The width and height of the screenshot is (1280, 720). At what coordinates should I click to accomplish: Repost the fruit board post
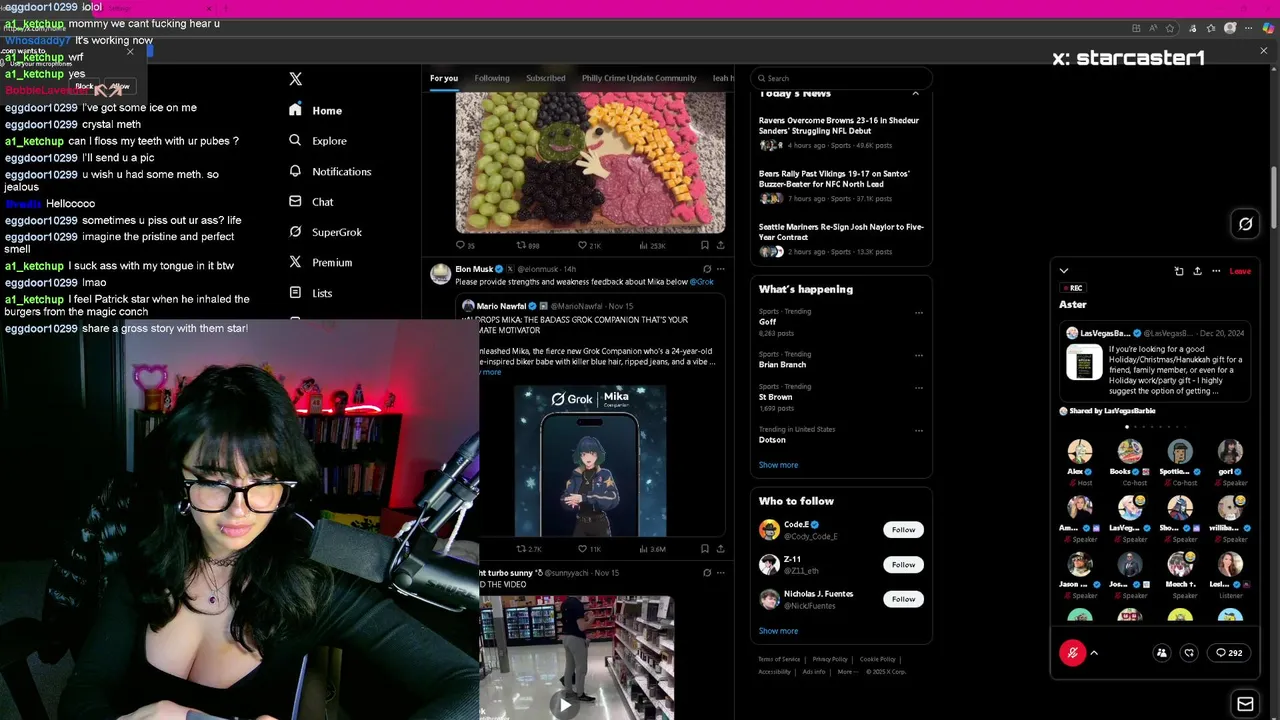[527, 245]
